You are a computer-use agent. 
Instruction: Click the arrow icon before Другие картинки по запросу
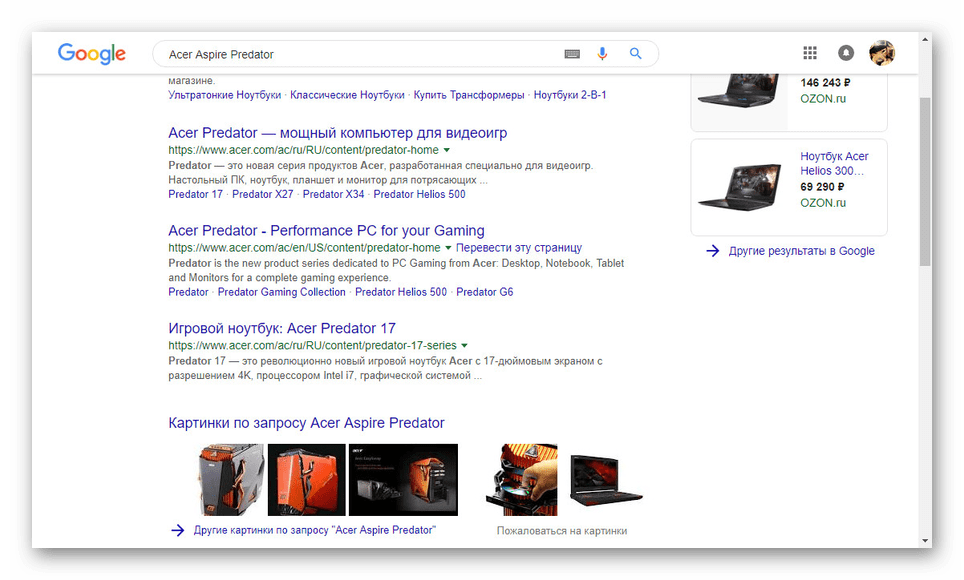[x=177, y=530]
